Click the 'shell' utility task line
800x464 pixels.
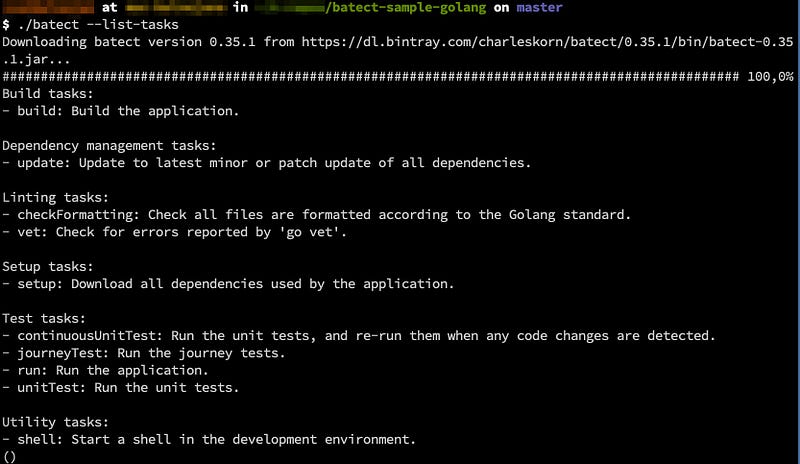[208, 439]
